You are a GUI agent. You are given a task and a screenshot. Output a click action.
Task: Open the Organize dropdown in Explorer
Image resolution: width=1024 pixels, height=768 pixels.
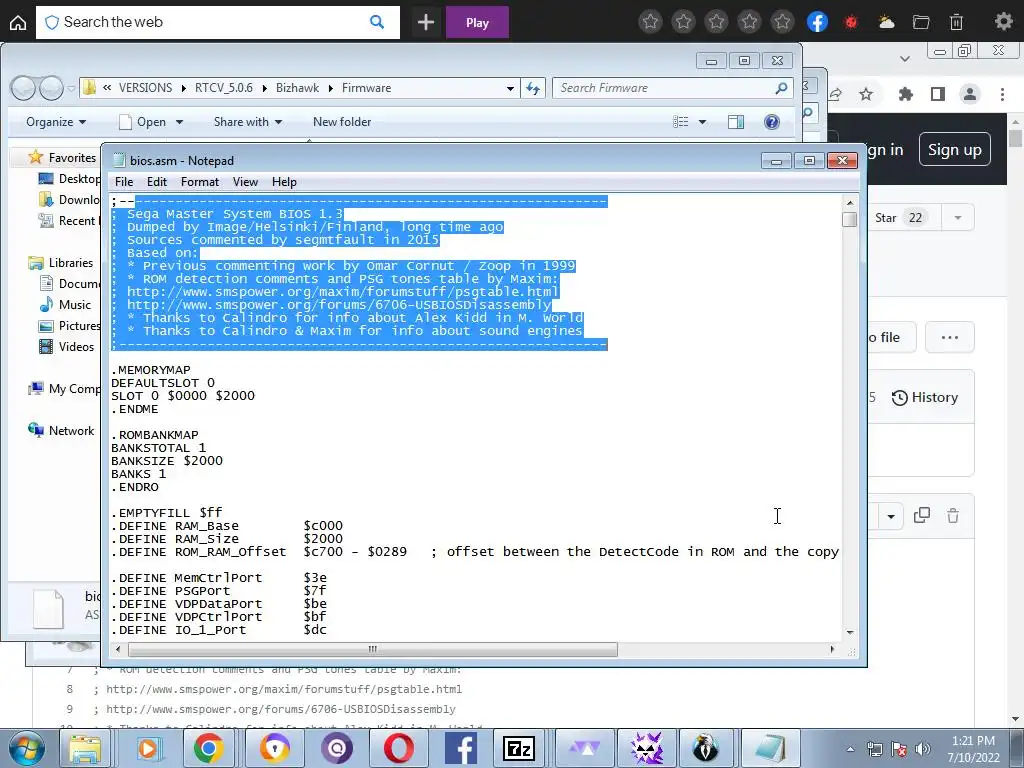tap(56, 122)
